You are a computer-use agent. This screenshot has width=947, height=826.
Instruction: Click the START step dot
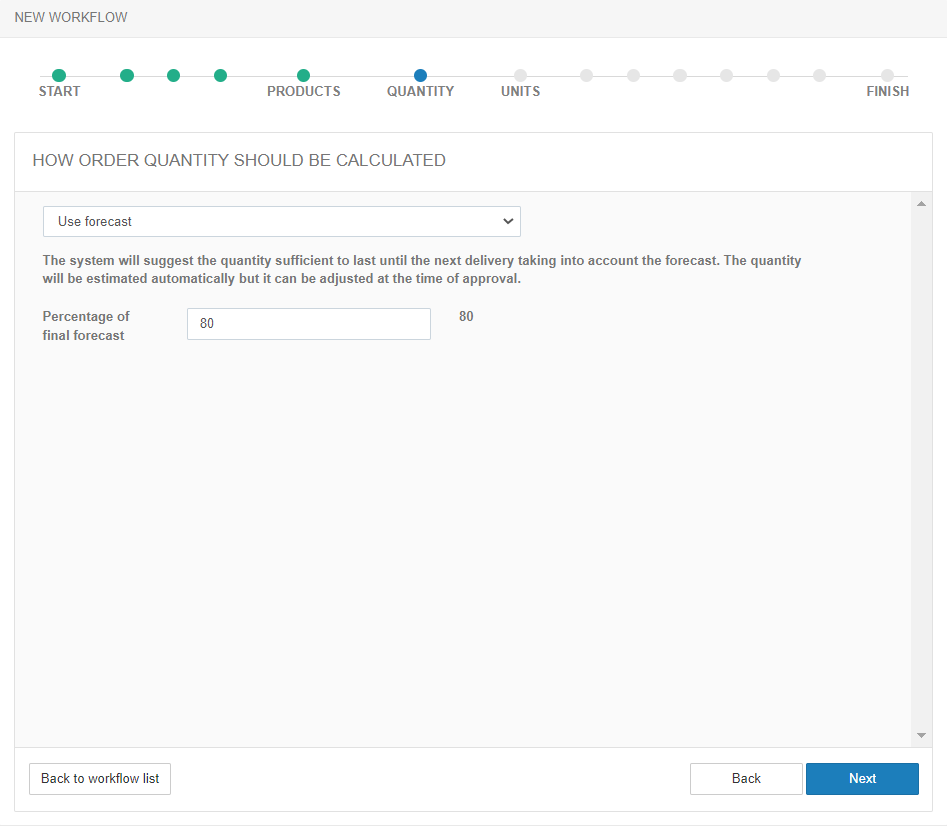59,76
